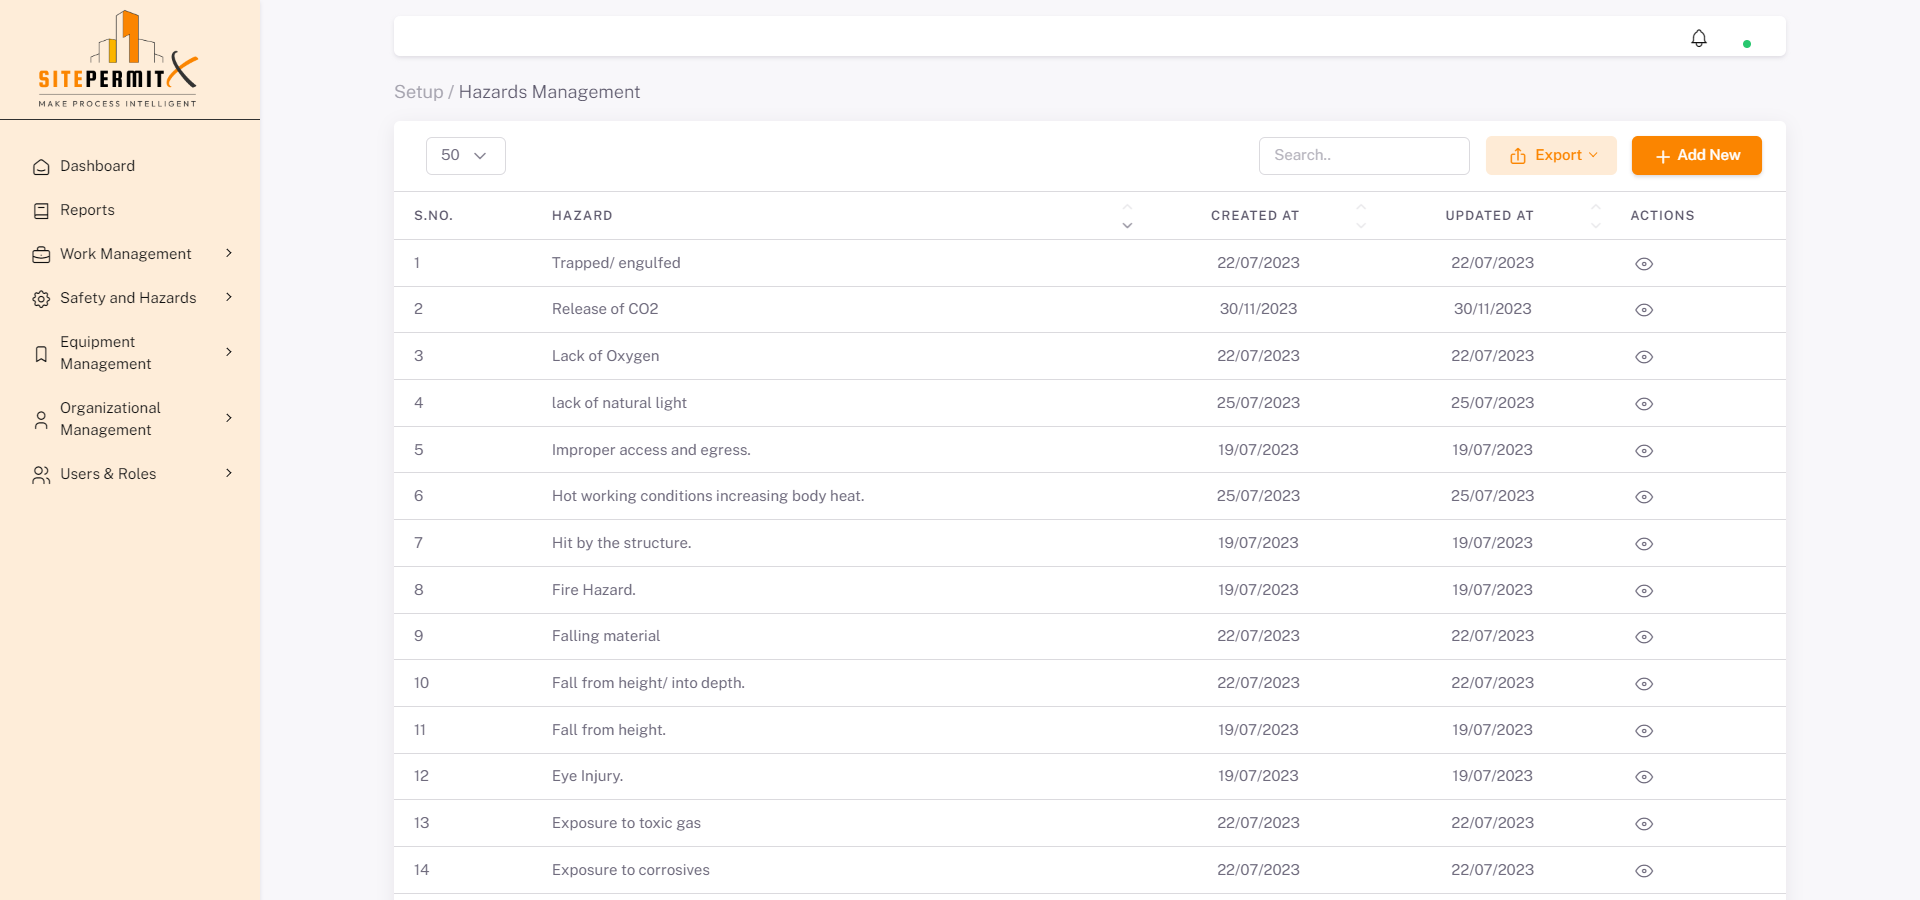Sort table by Updated At column

[1595, 216]
